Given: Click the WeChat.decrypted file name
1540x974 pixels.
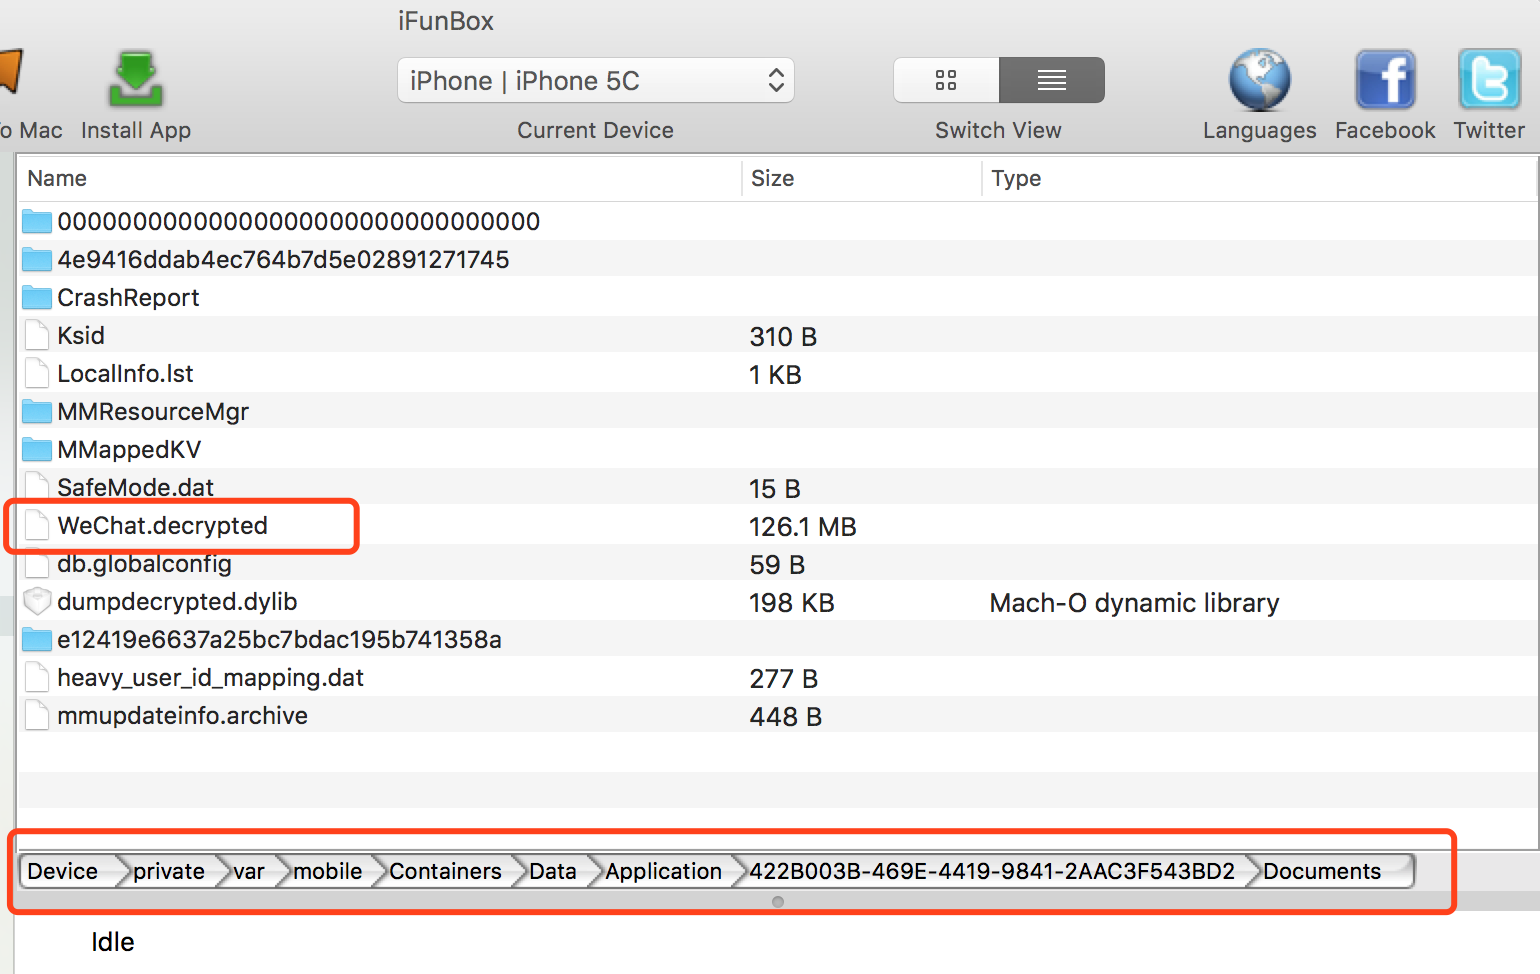Looking at the screenshot, I should [x=162, y=525].
